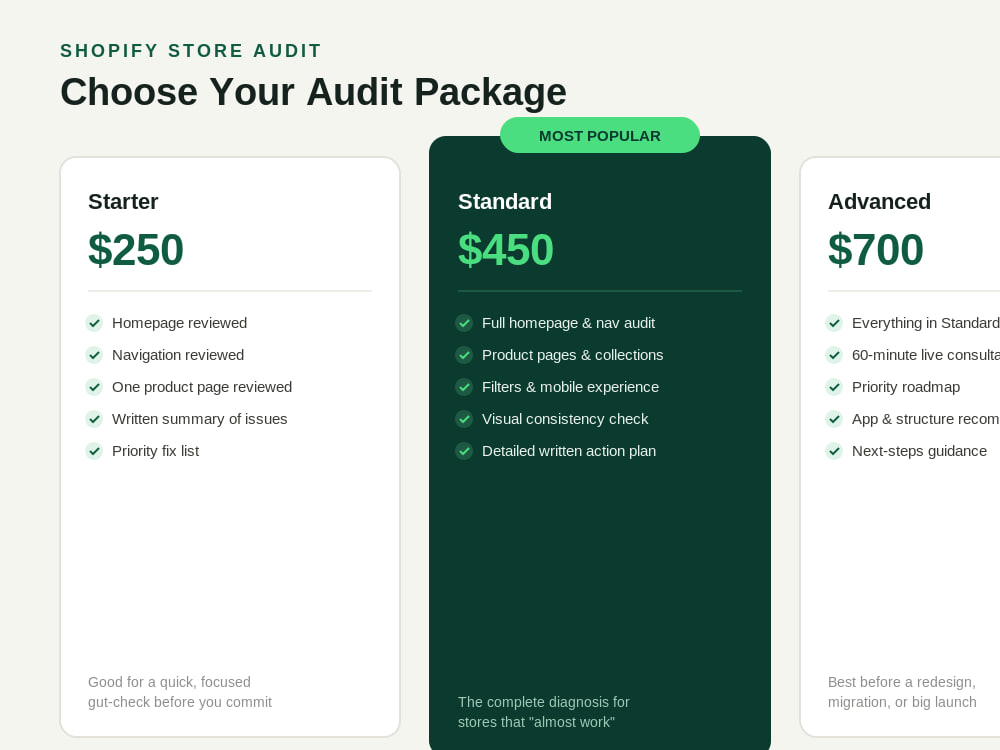
Task: Click the Full homepage & nav audit text
Action: pyautogui.click(x=568, y=323)
